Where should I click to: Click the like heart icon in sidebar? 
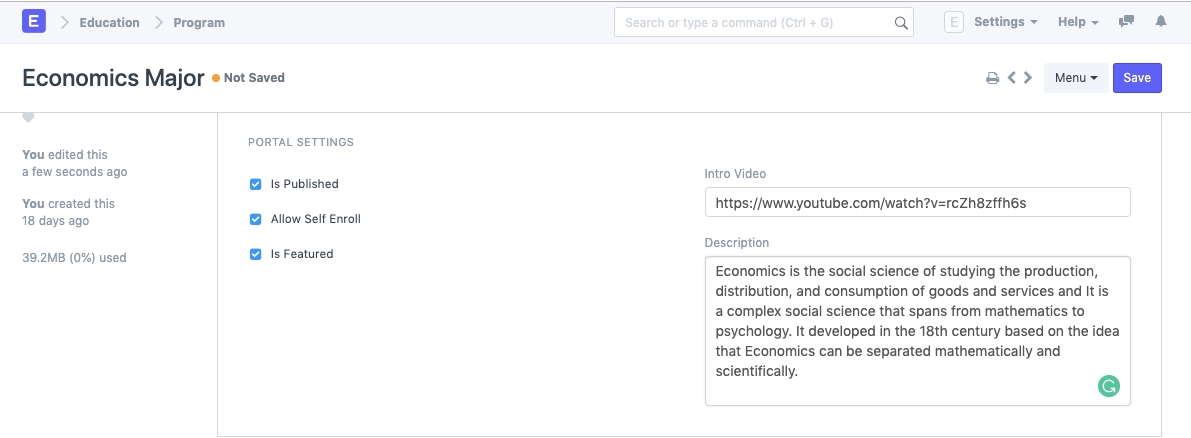28,118
